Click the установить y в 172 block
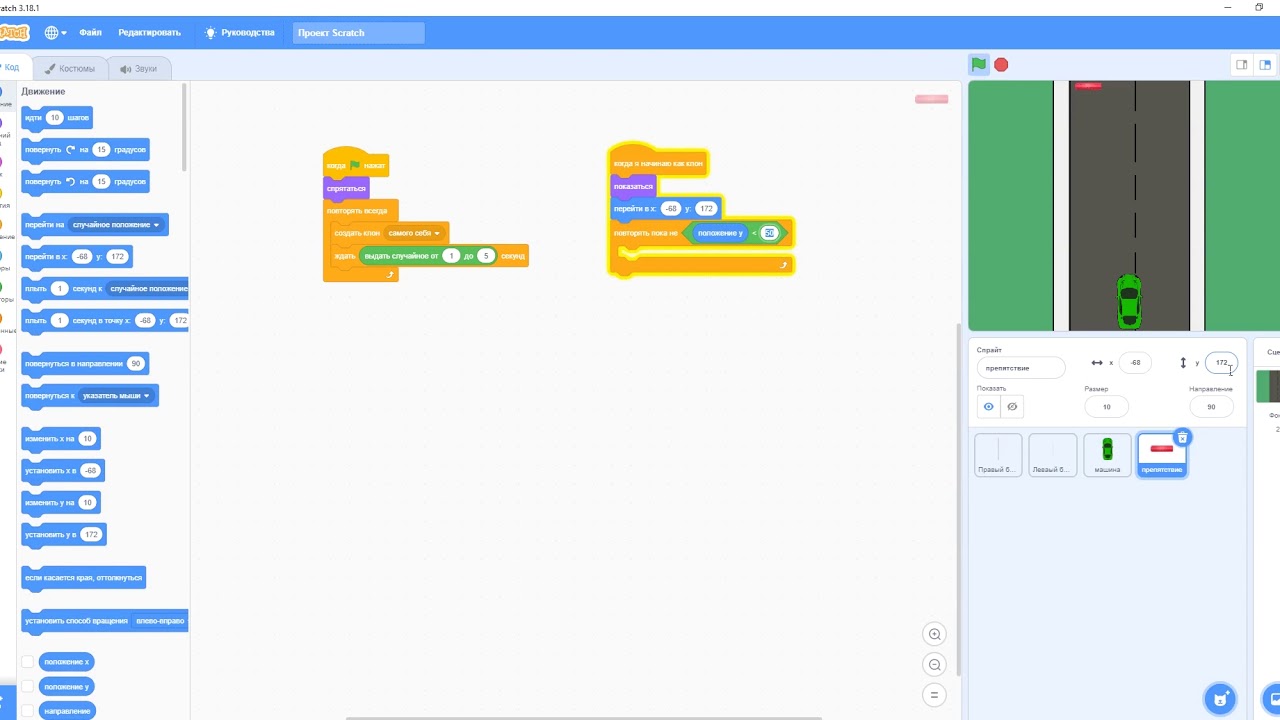This screenshot has width=1280, height=720. [x=64, y=535]
